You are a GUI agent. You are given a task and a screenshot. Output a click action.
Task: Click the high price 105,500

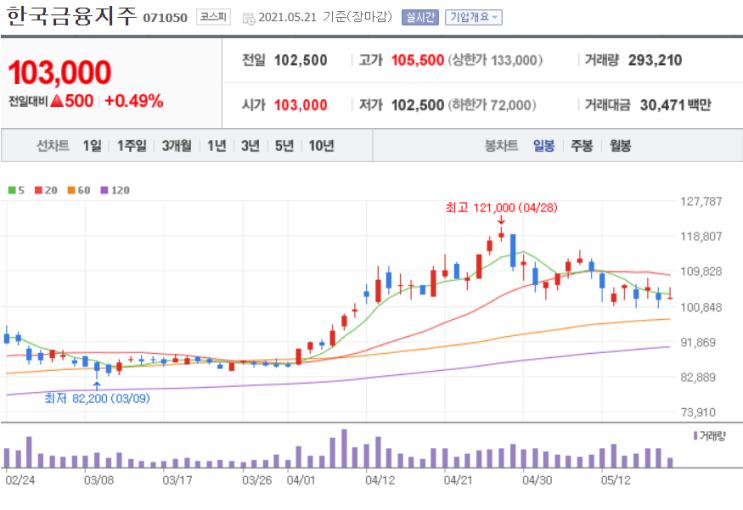417,60
